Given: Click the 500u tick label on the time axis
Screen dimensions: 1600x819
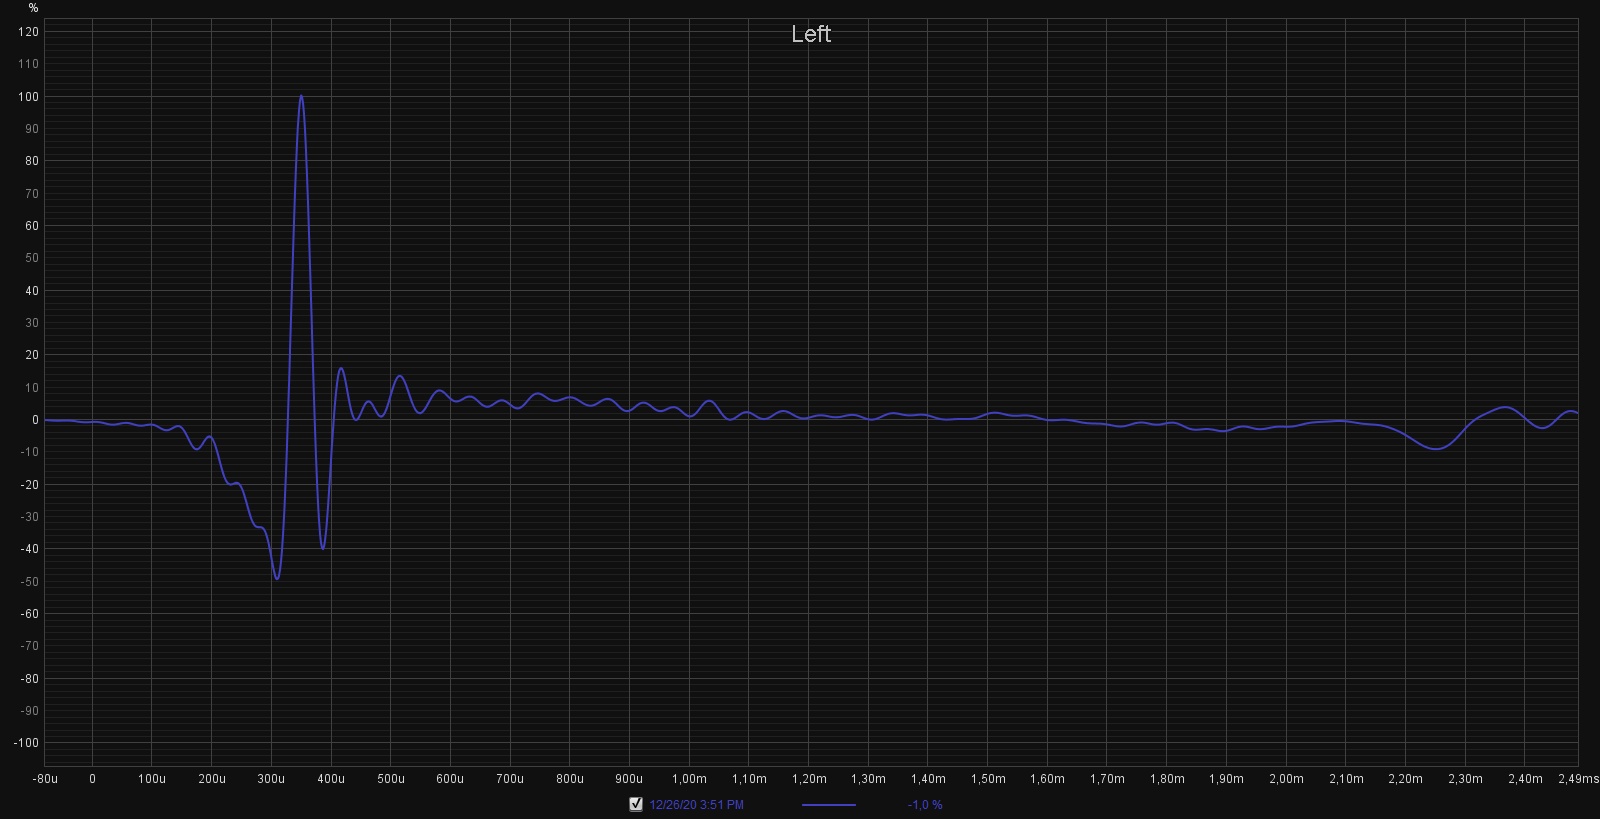Looking at the screenshot, I should click(x=390, y=779).
